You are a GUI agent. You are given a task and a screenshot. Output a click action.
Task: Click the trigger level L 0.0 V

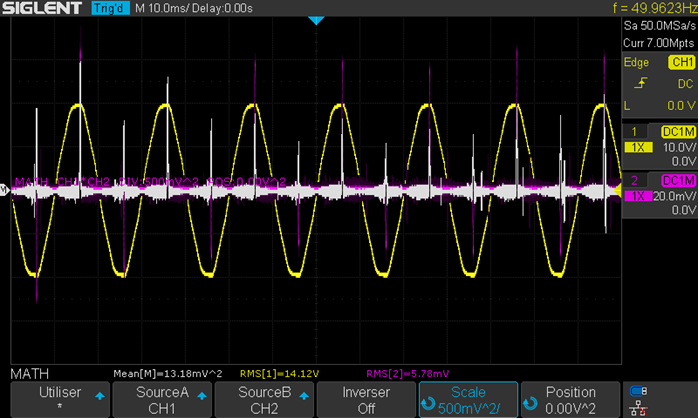pos(660,106)
